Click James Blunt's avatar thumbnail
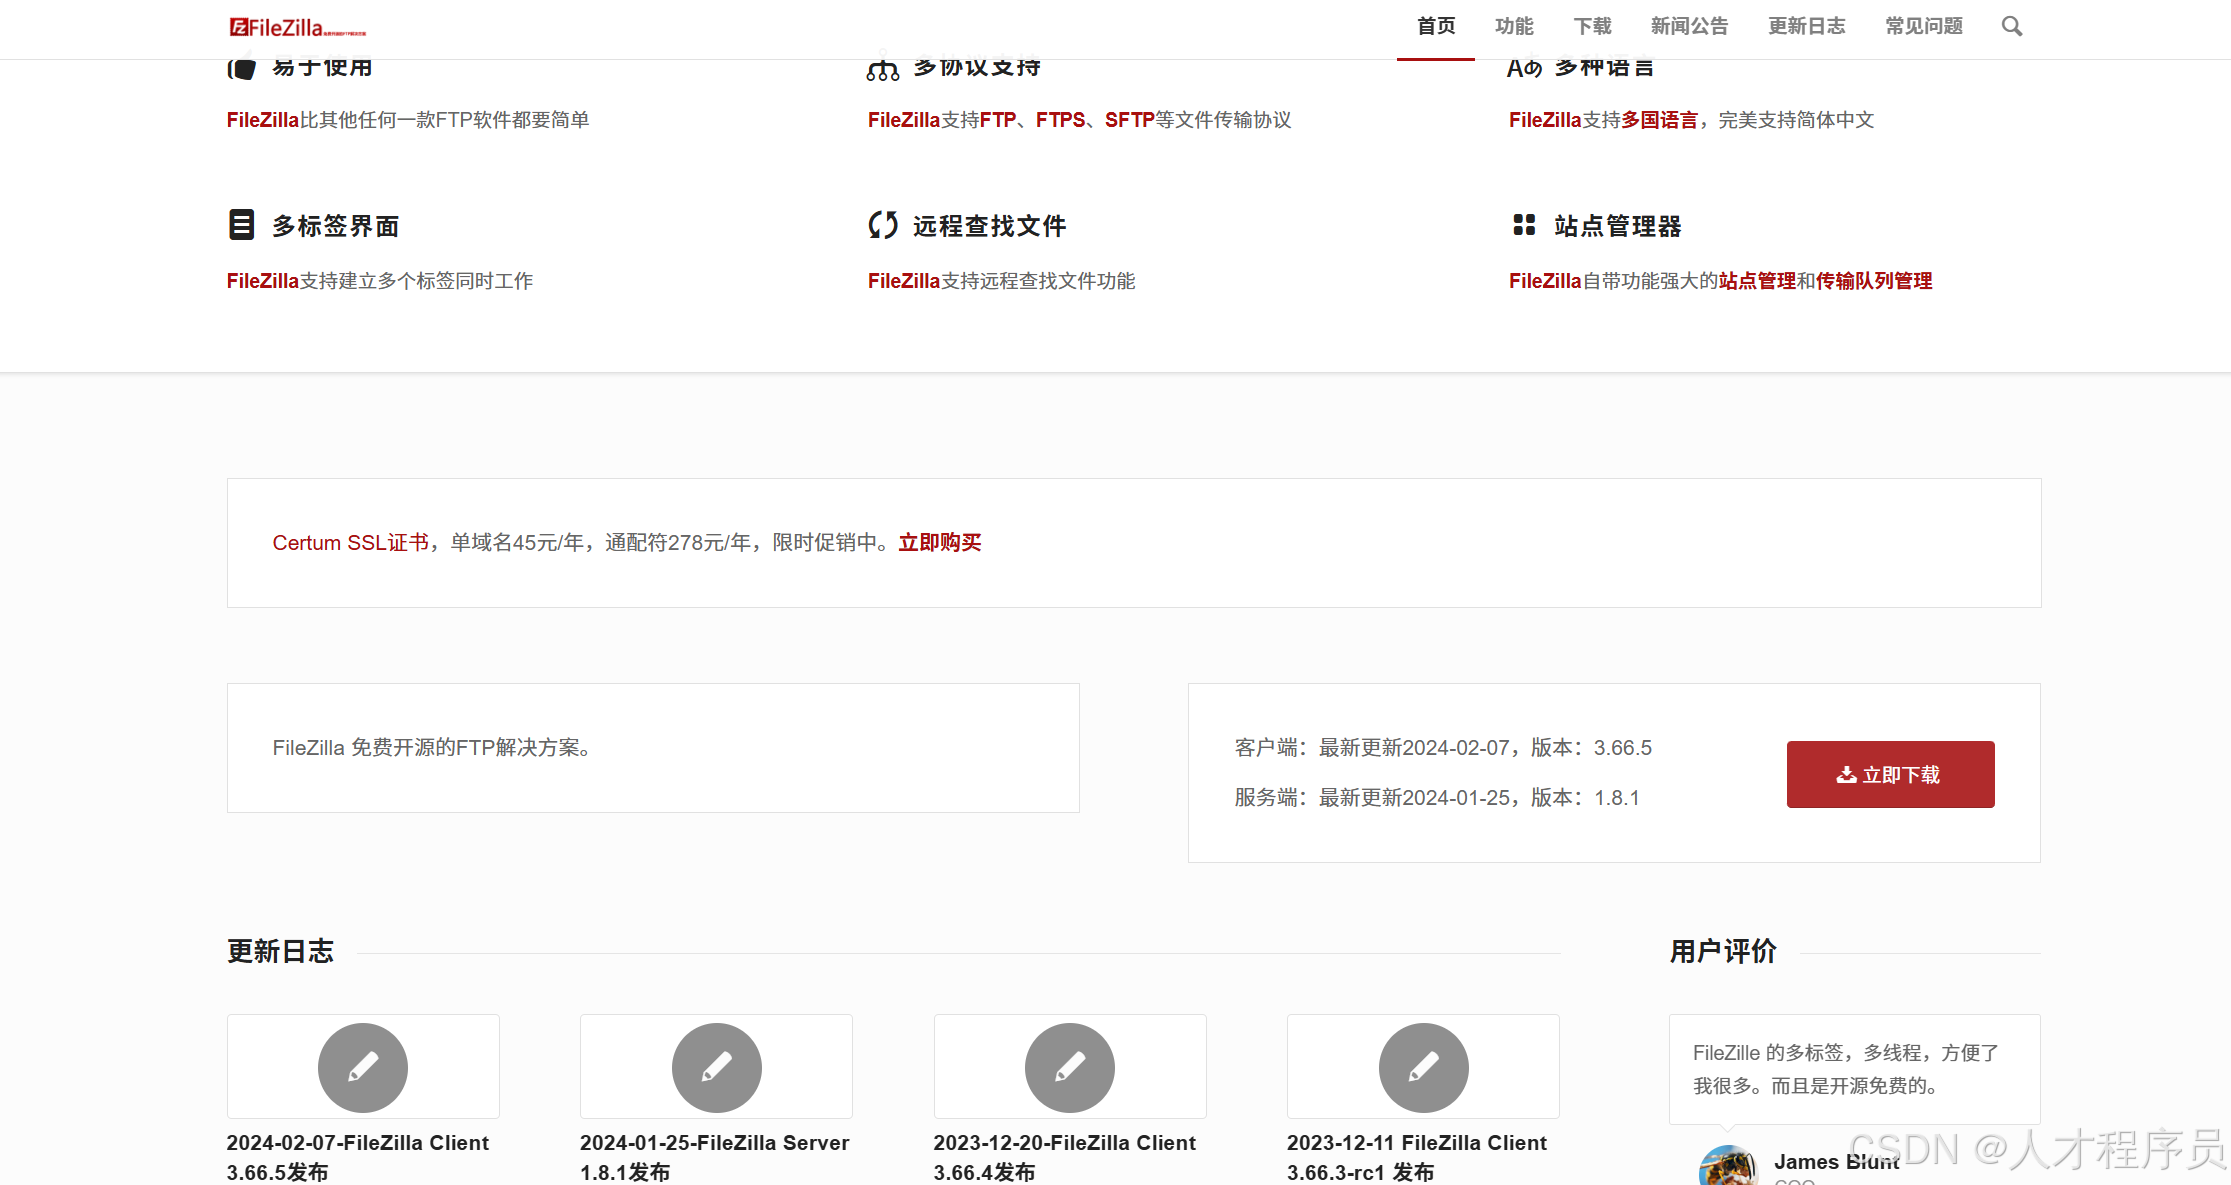This screenshot has height=1185, width=2231. tap(1729, 1166)
